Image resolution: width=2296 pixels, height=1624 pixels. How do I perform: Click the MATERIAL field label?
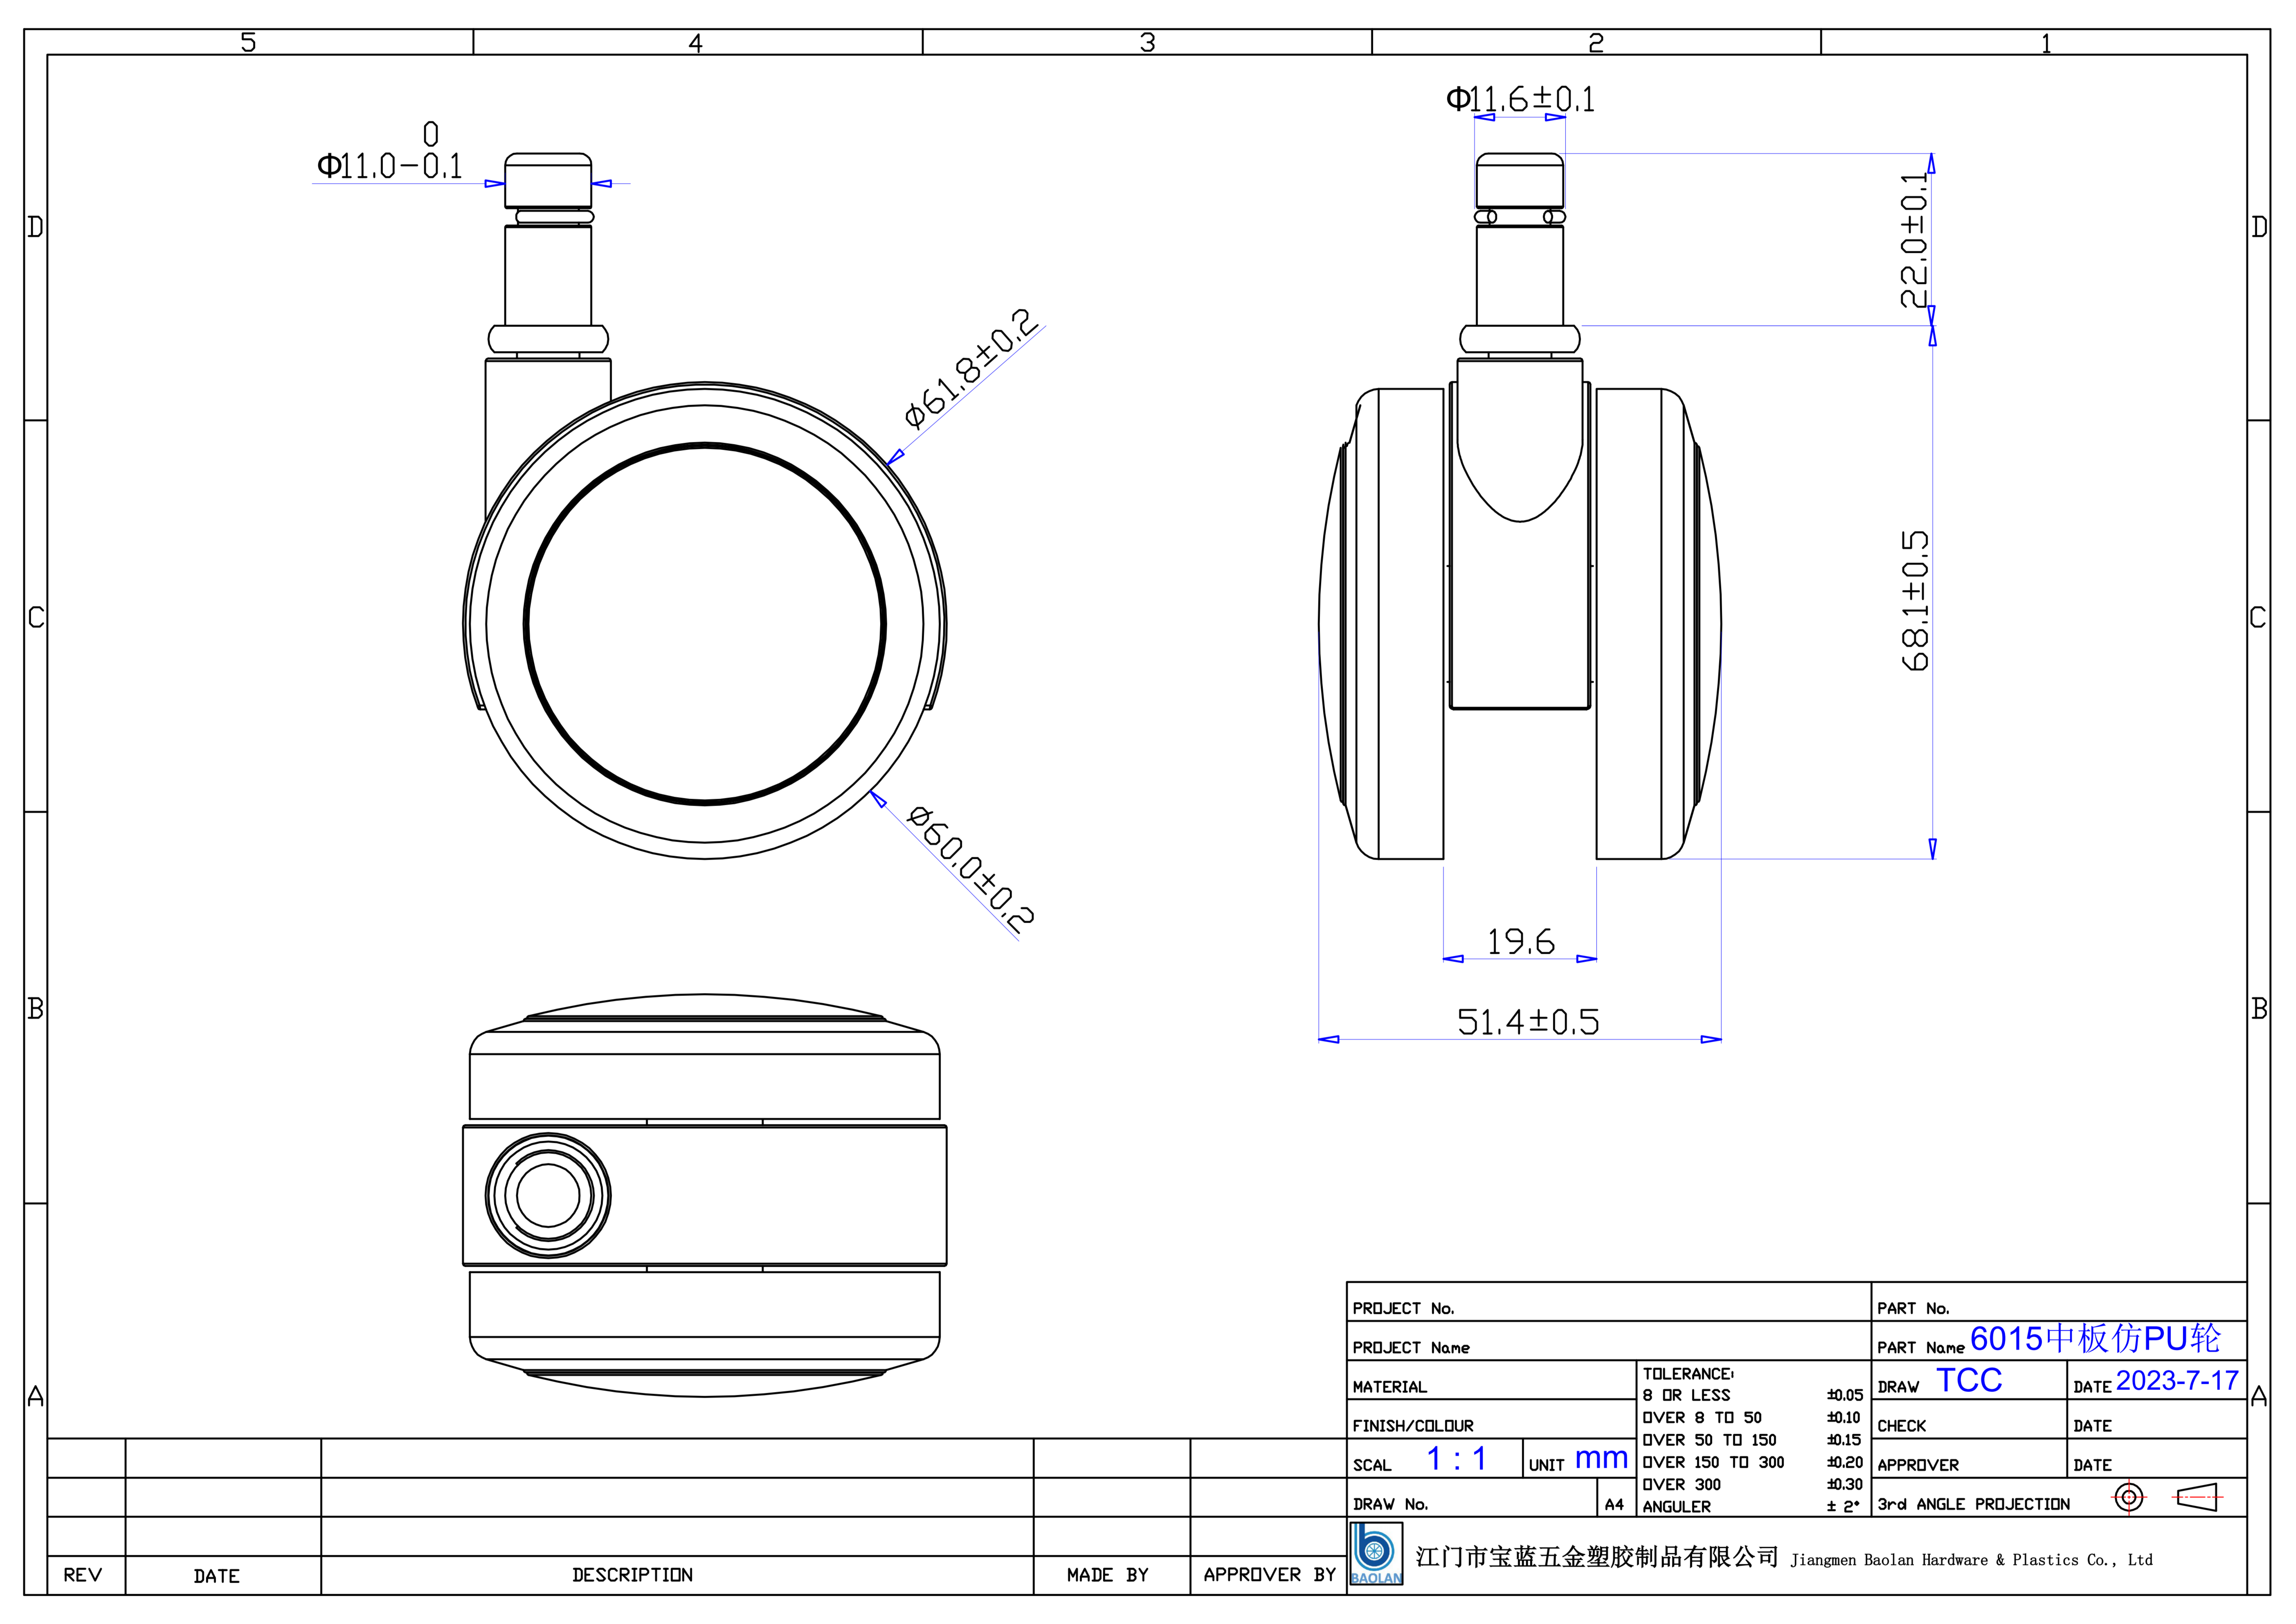pyautogui.click(x=1390, y=1387)
